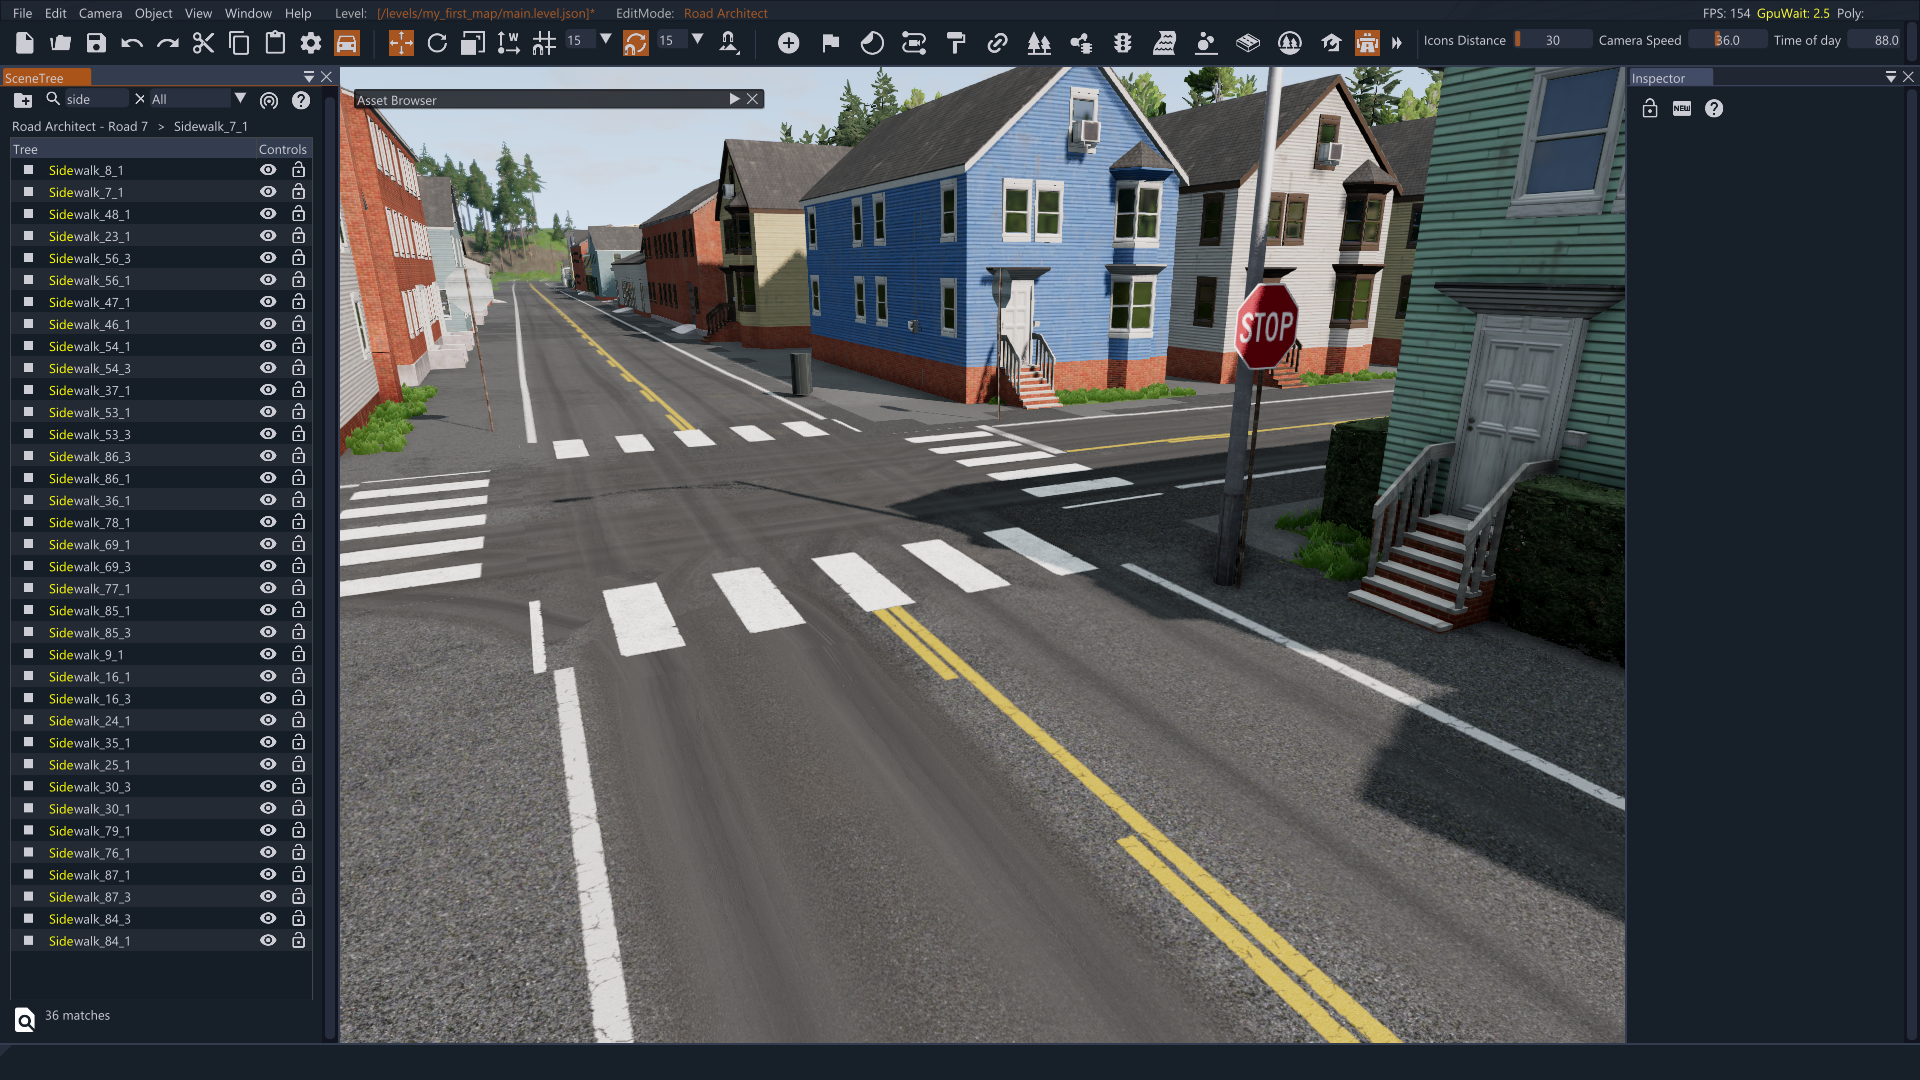The image size is (1920, 1080).
Task: Select the Sidewalk_7_1 tree item
Action: click(x=86, y=192)
